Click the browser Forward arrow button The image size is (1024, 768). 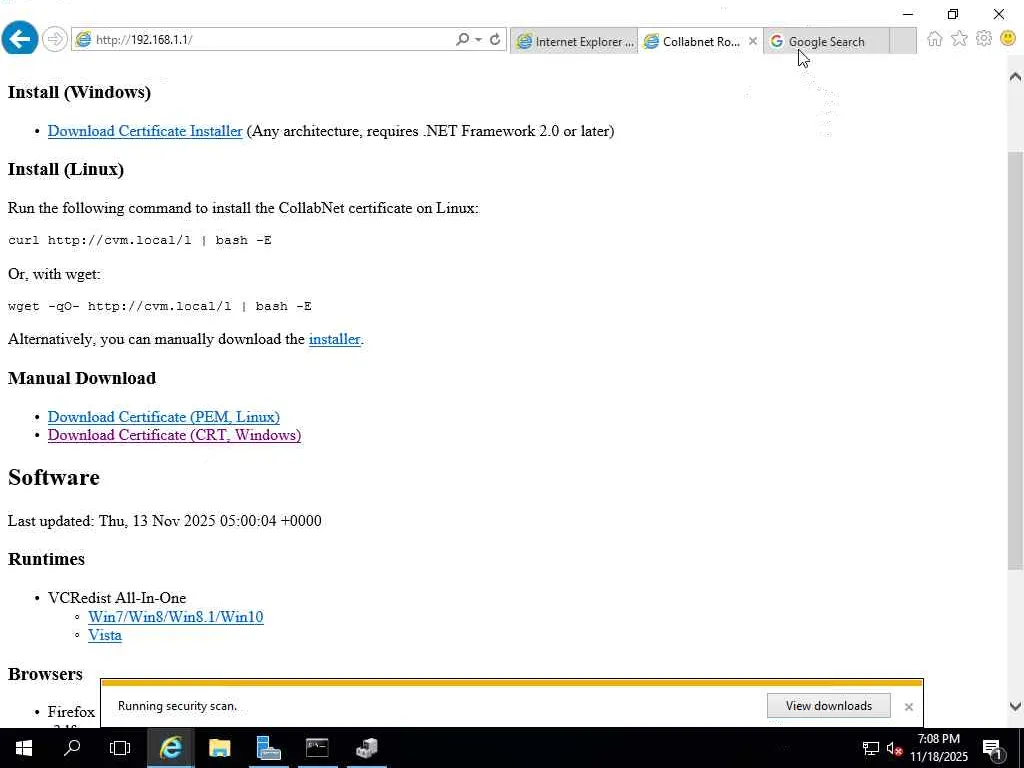pos(55,39)
